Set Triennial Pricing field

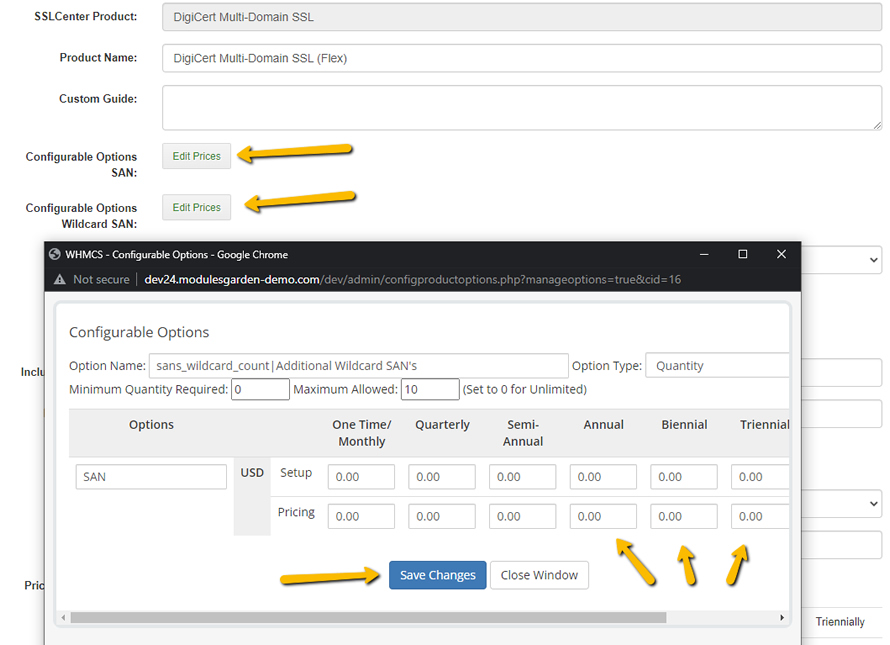click(760, 516)
